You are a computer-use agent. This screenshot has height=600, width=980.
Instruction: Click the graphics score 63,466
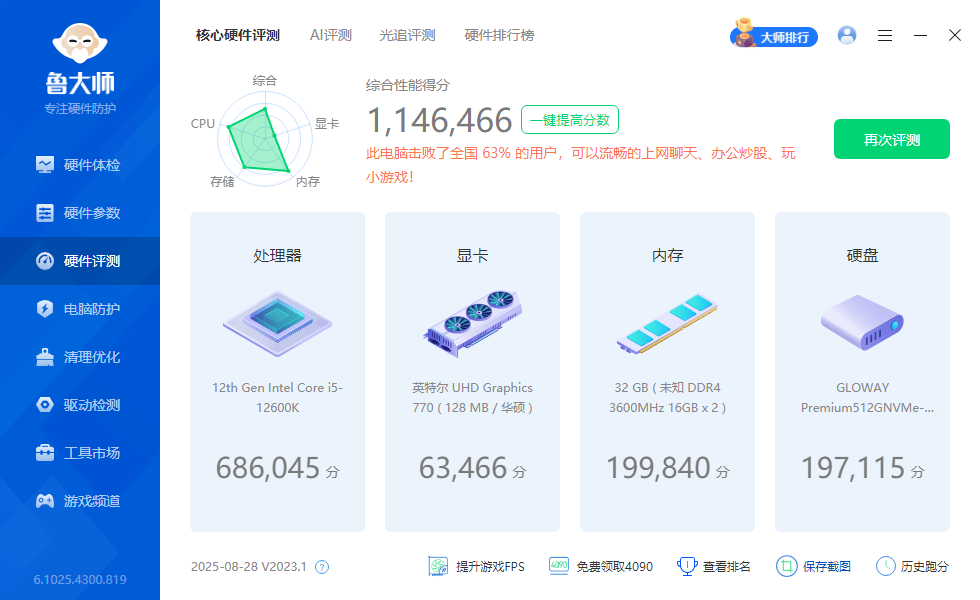click(x=462, y=468)
